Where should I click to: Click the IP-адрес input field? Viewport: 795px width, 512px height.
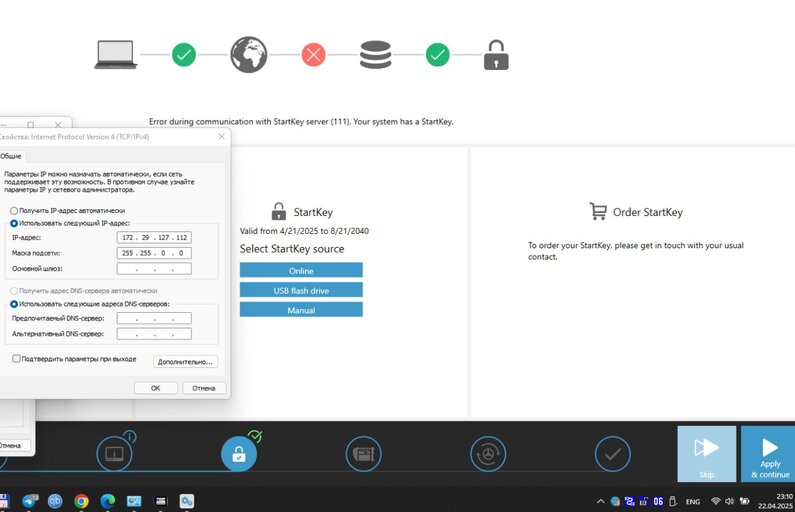pos(154,237)
